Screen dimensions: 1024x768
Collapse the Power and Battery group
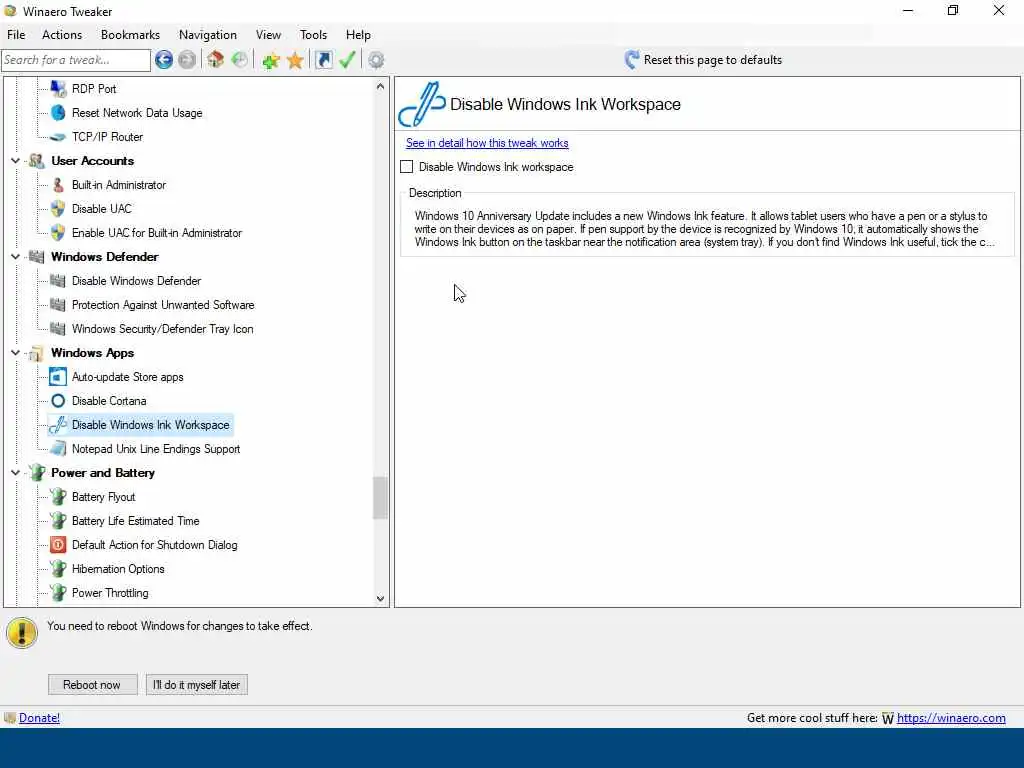pos(15,473)
